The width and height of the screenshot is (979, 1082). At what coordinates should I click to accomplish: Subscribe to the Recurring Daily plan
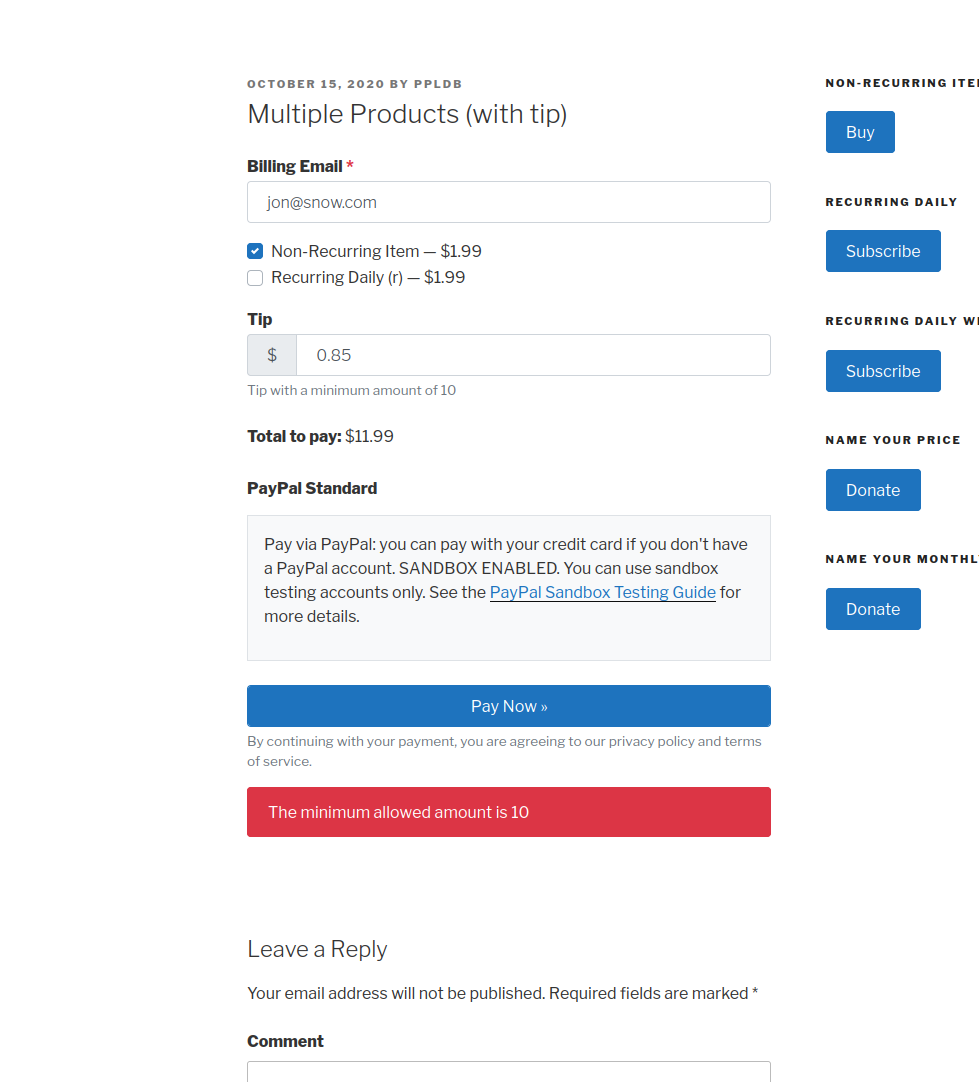pyautogui.click(x=883, y=251)
